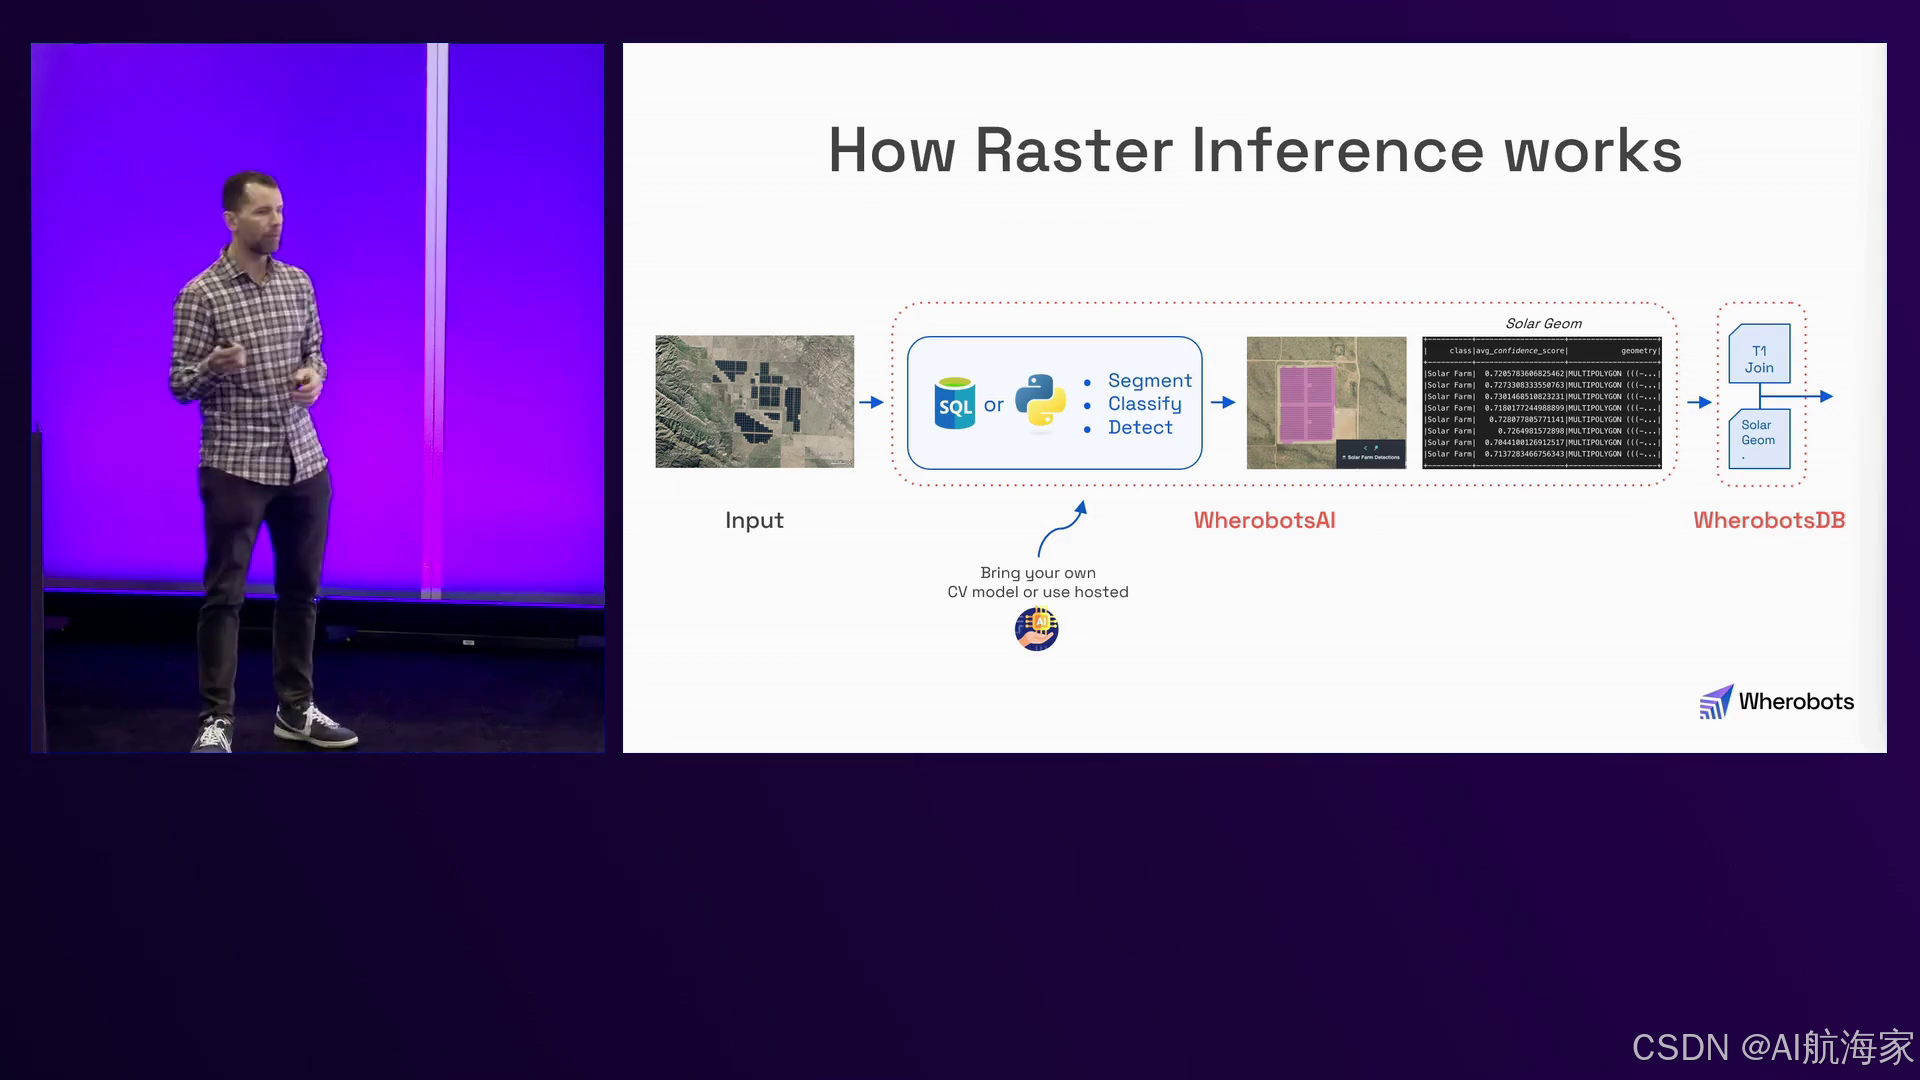This screenshot has width=1920, height=1080.
Task: Click the Solar Geom document icon
Action: [x=1759, y=438]
